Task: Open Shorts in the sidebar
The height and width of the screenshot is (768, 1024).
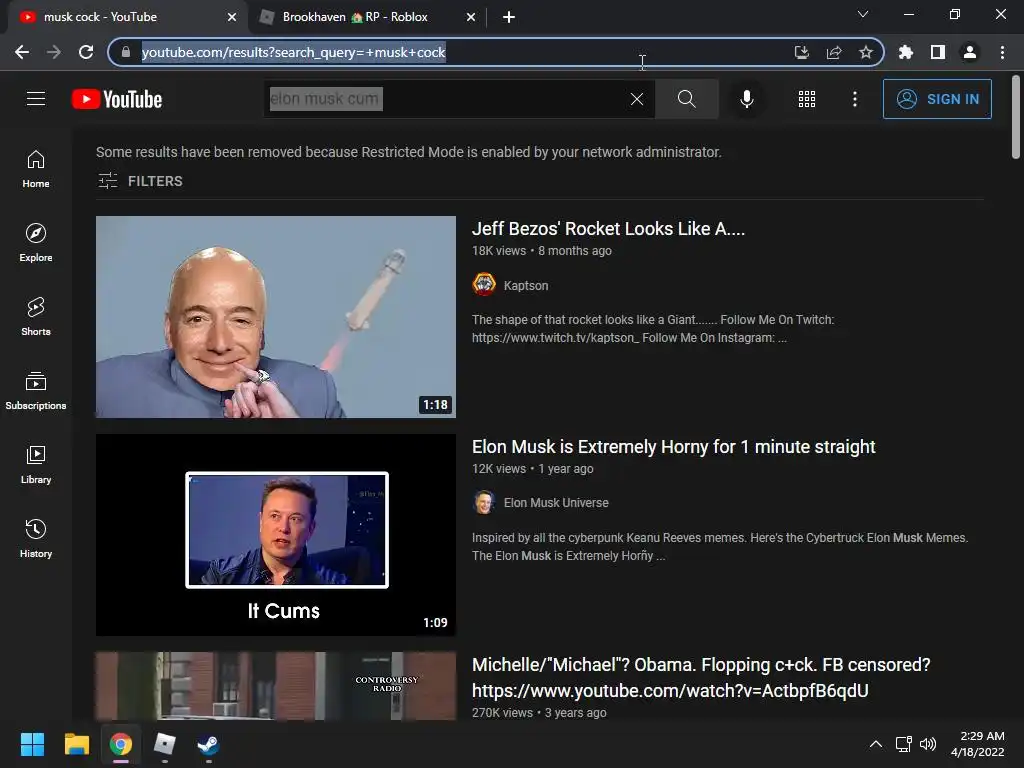Action: [36, 316]
